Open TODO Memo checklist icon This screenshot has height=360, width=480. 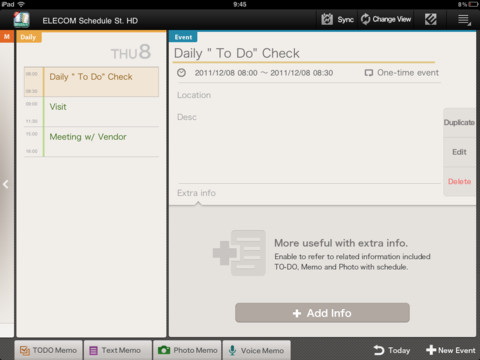25,350
